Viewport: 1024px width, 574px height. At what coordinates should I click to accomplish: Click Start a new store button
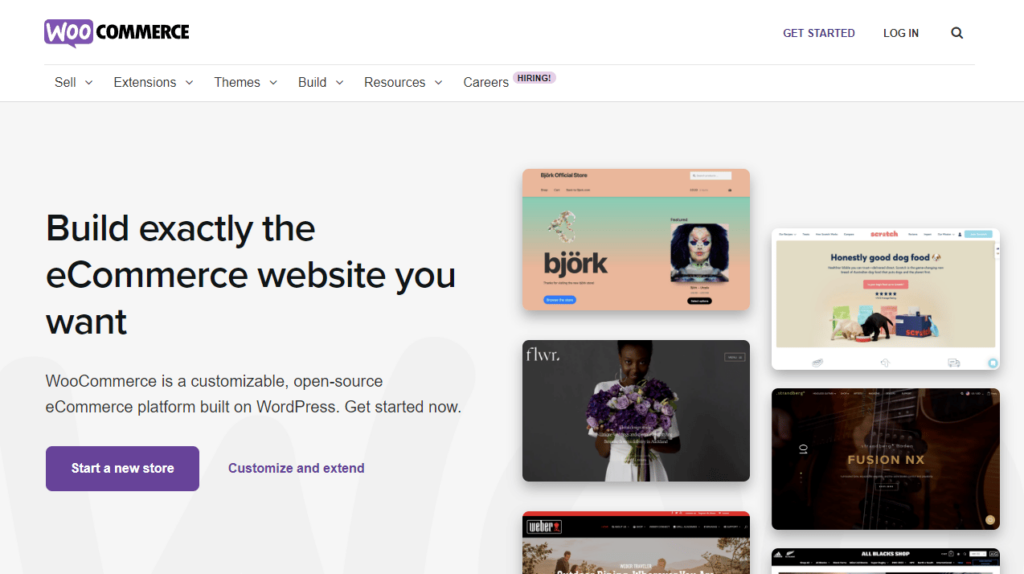122,468
